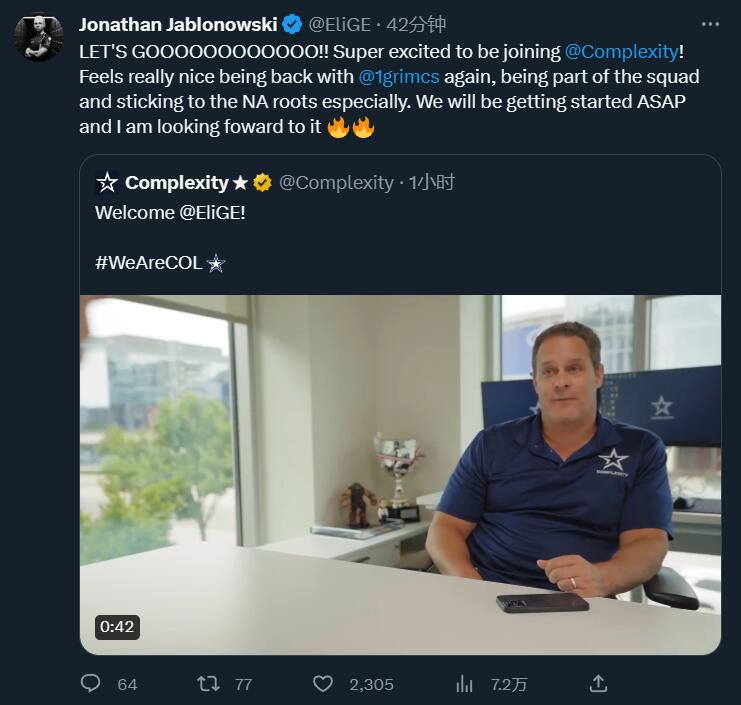Screen dimensions: 741x705
Task: Open the quoted tweet text 'Welcome @EliGE!'
Action: pyautogui.click(x=170, y=212)
